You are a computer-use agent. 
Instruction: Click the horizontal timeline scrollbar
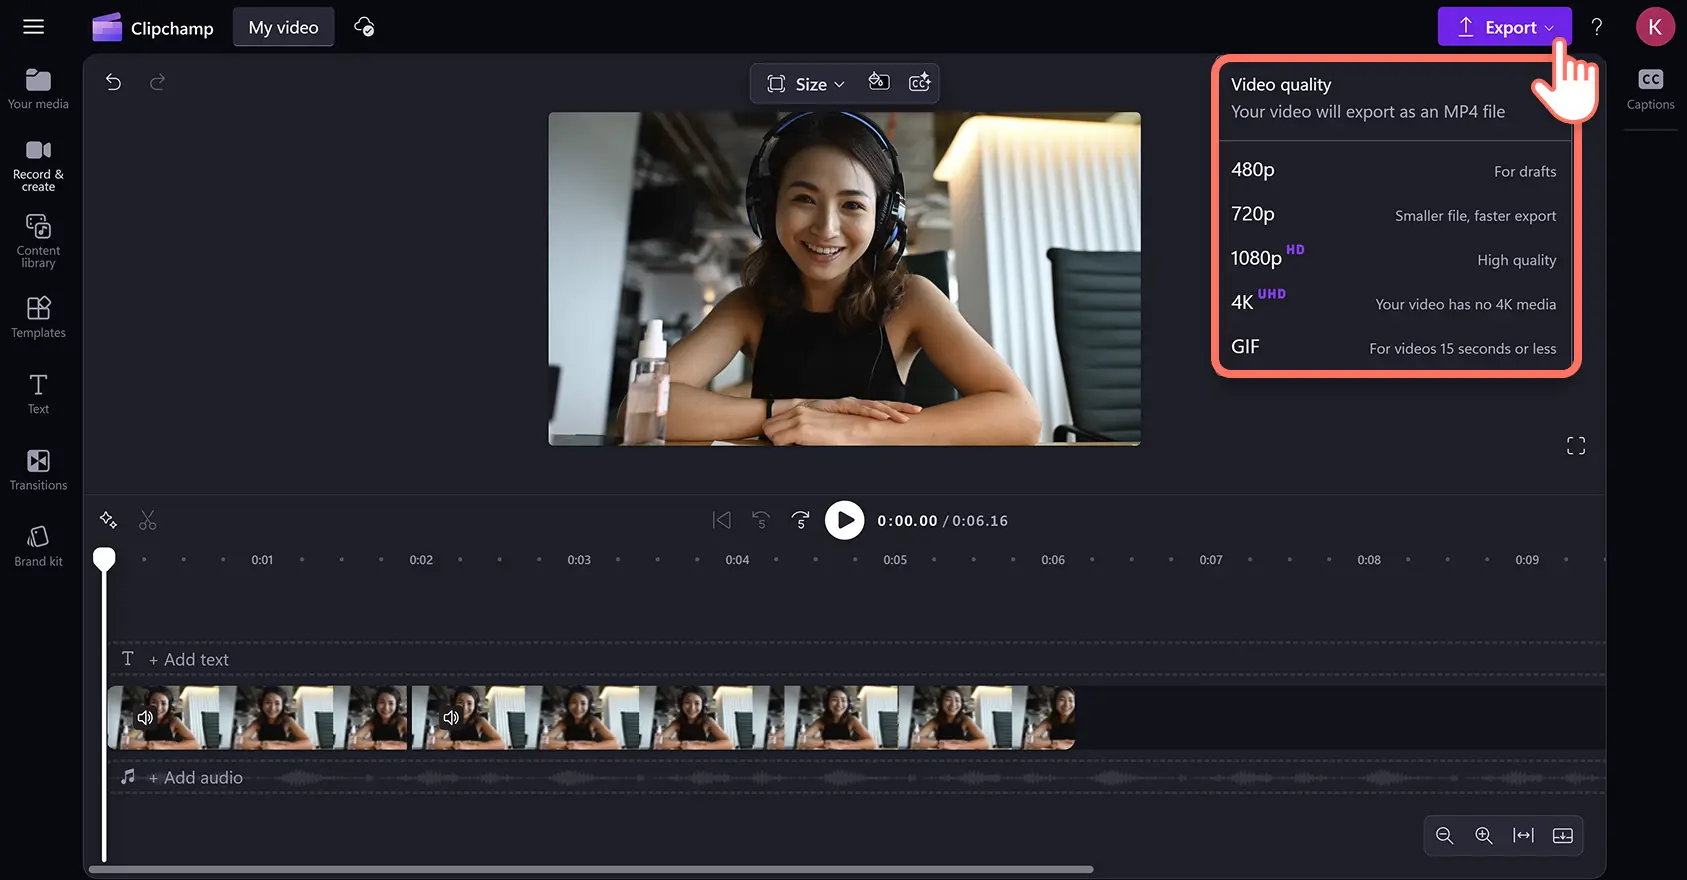[x=591, y=869]
